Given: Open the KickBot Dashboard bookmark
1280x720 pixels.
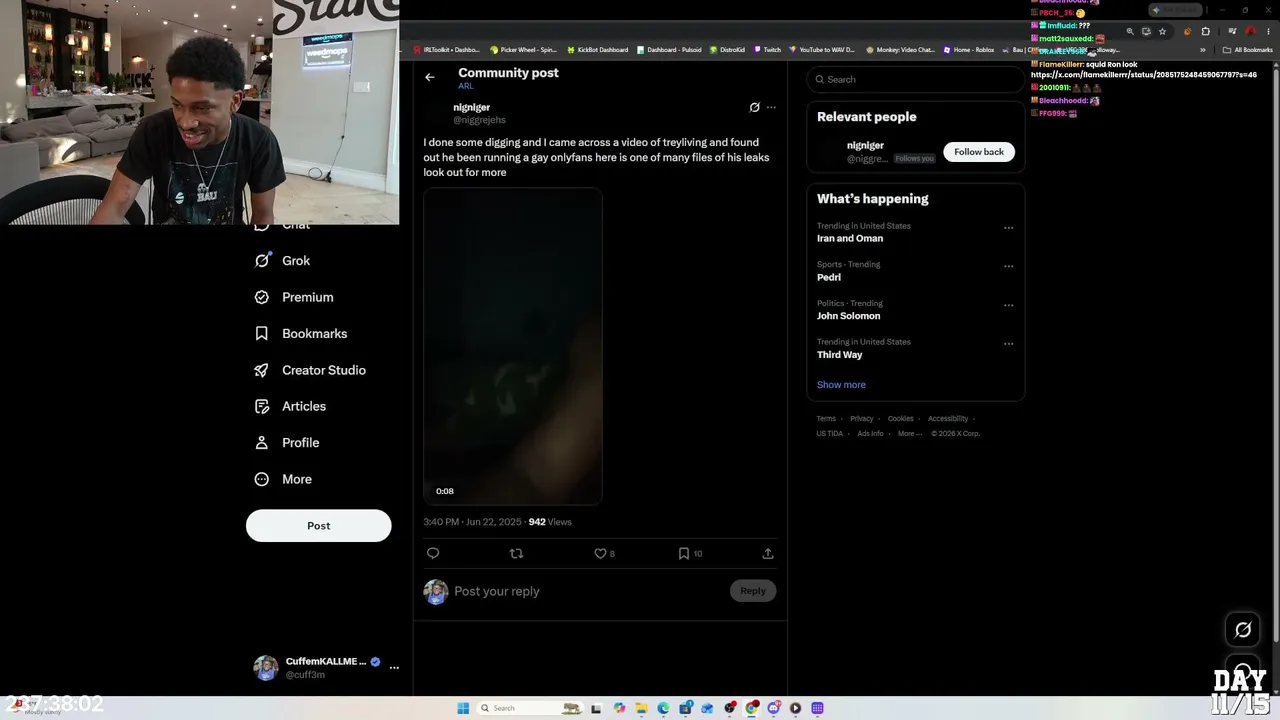Looking at the screenshot, I should tap(597, 50).
